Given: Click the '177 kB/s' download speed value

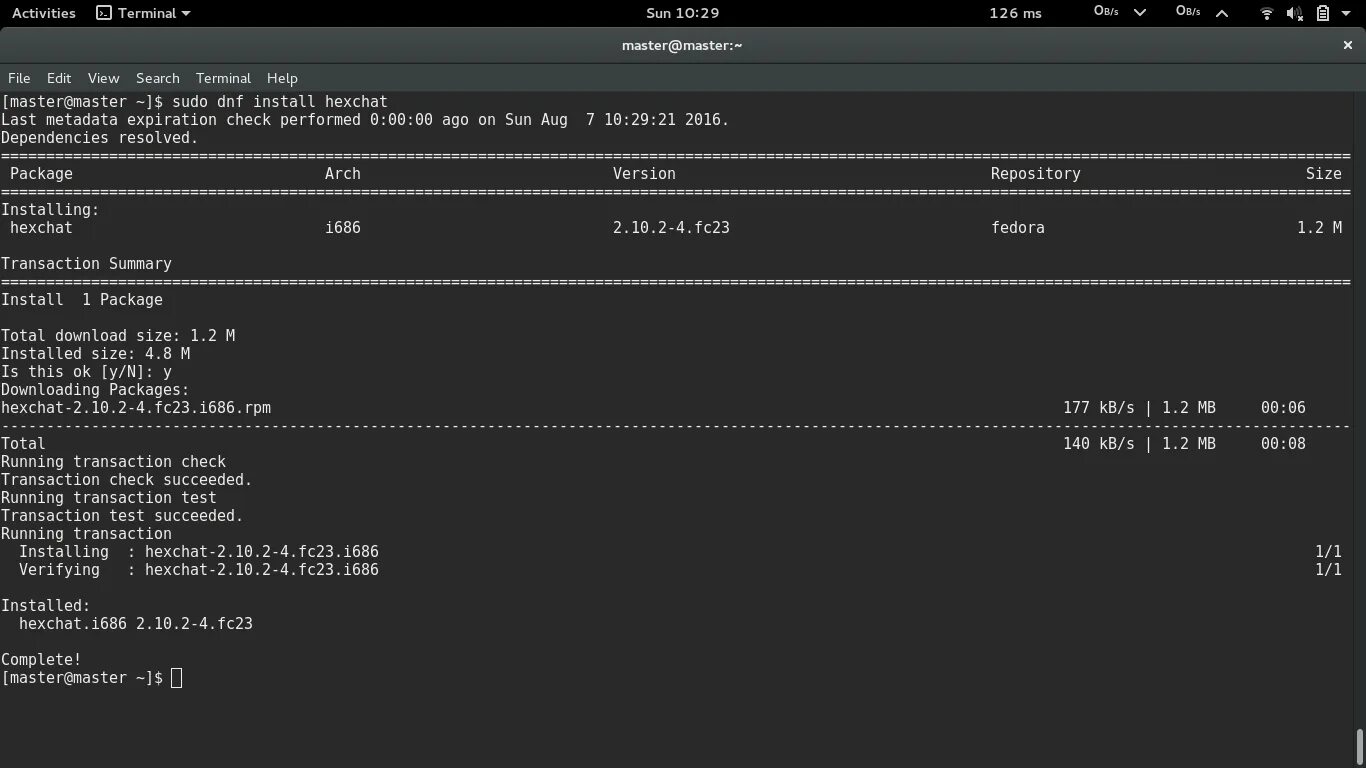Looking at the screenshot, I should click(1099, 408).
